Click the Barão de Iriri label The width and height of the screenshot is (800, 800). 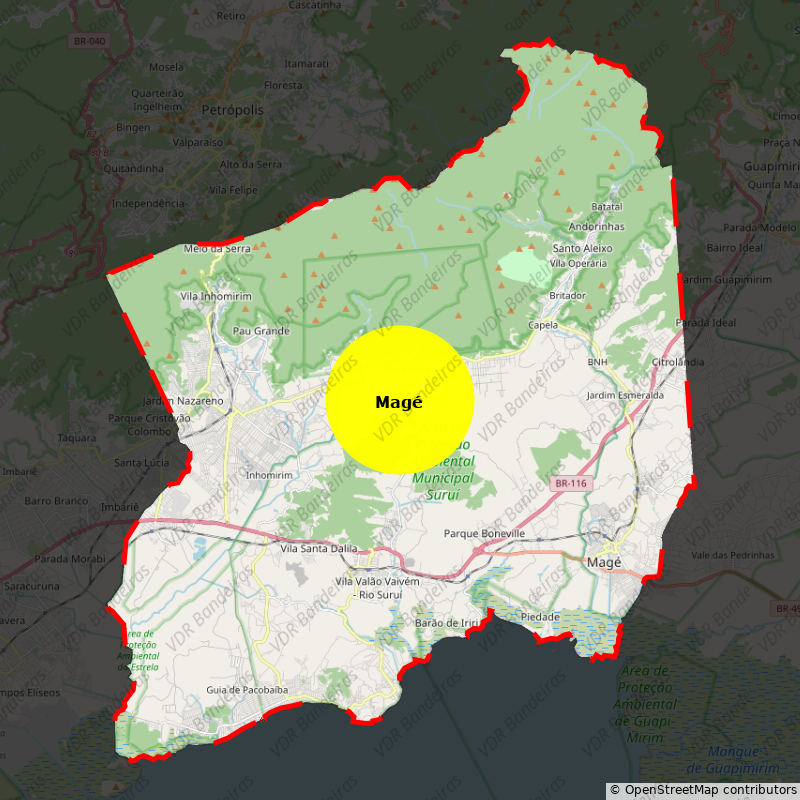[447, 622]
